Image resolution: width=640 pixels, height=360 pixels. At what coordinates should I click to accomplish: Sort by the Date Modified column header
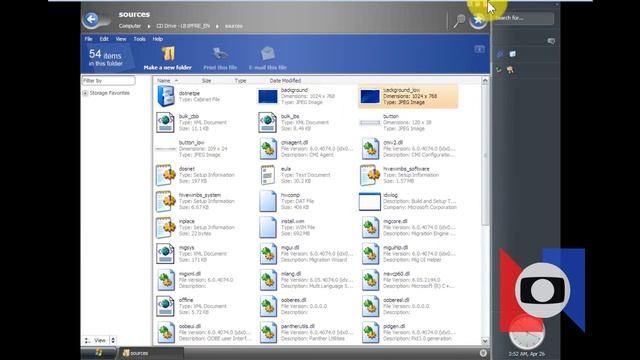(x=285, y=81)
